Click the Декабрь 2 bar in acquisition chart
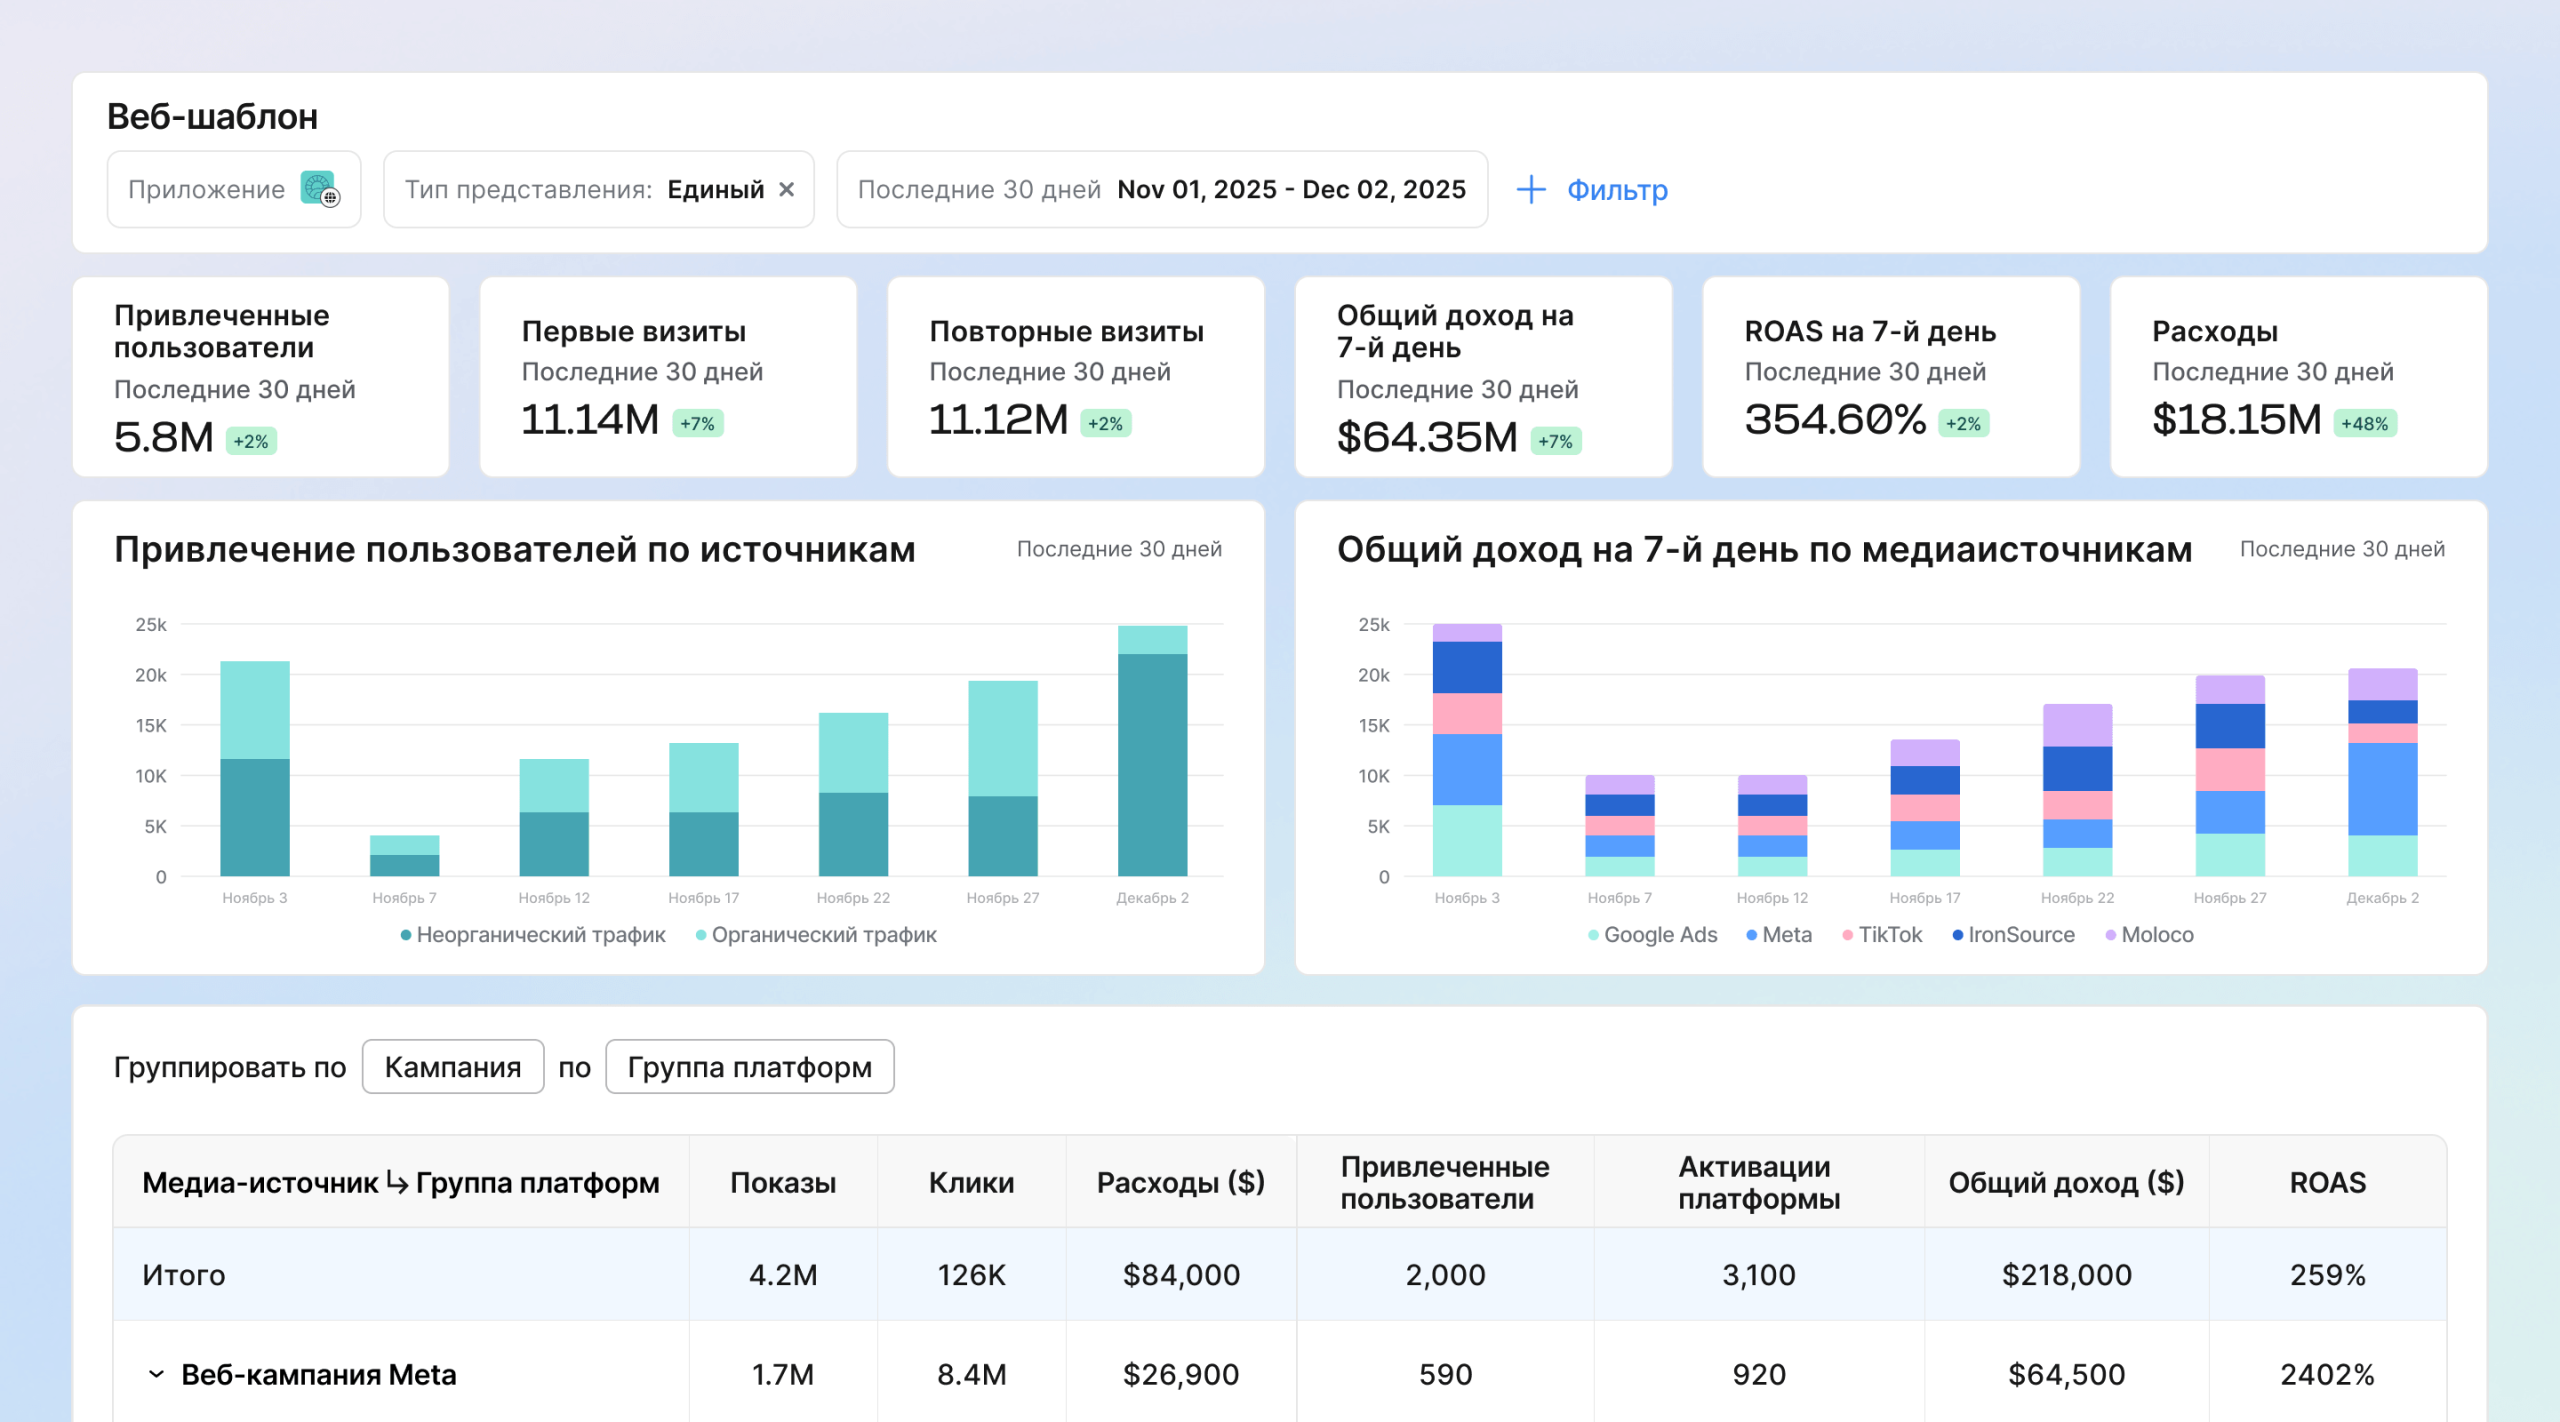This screenshot has width=2560, height=1422. coord(1152,751)
